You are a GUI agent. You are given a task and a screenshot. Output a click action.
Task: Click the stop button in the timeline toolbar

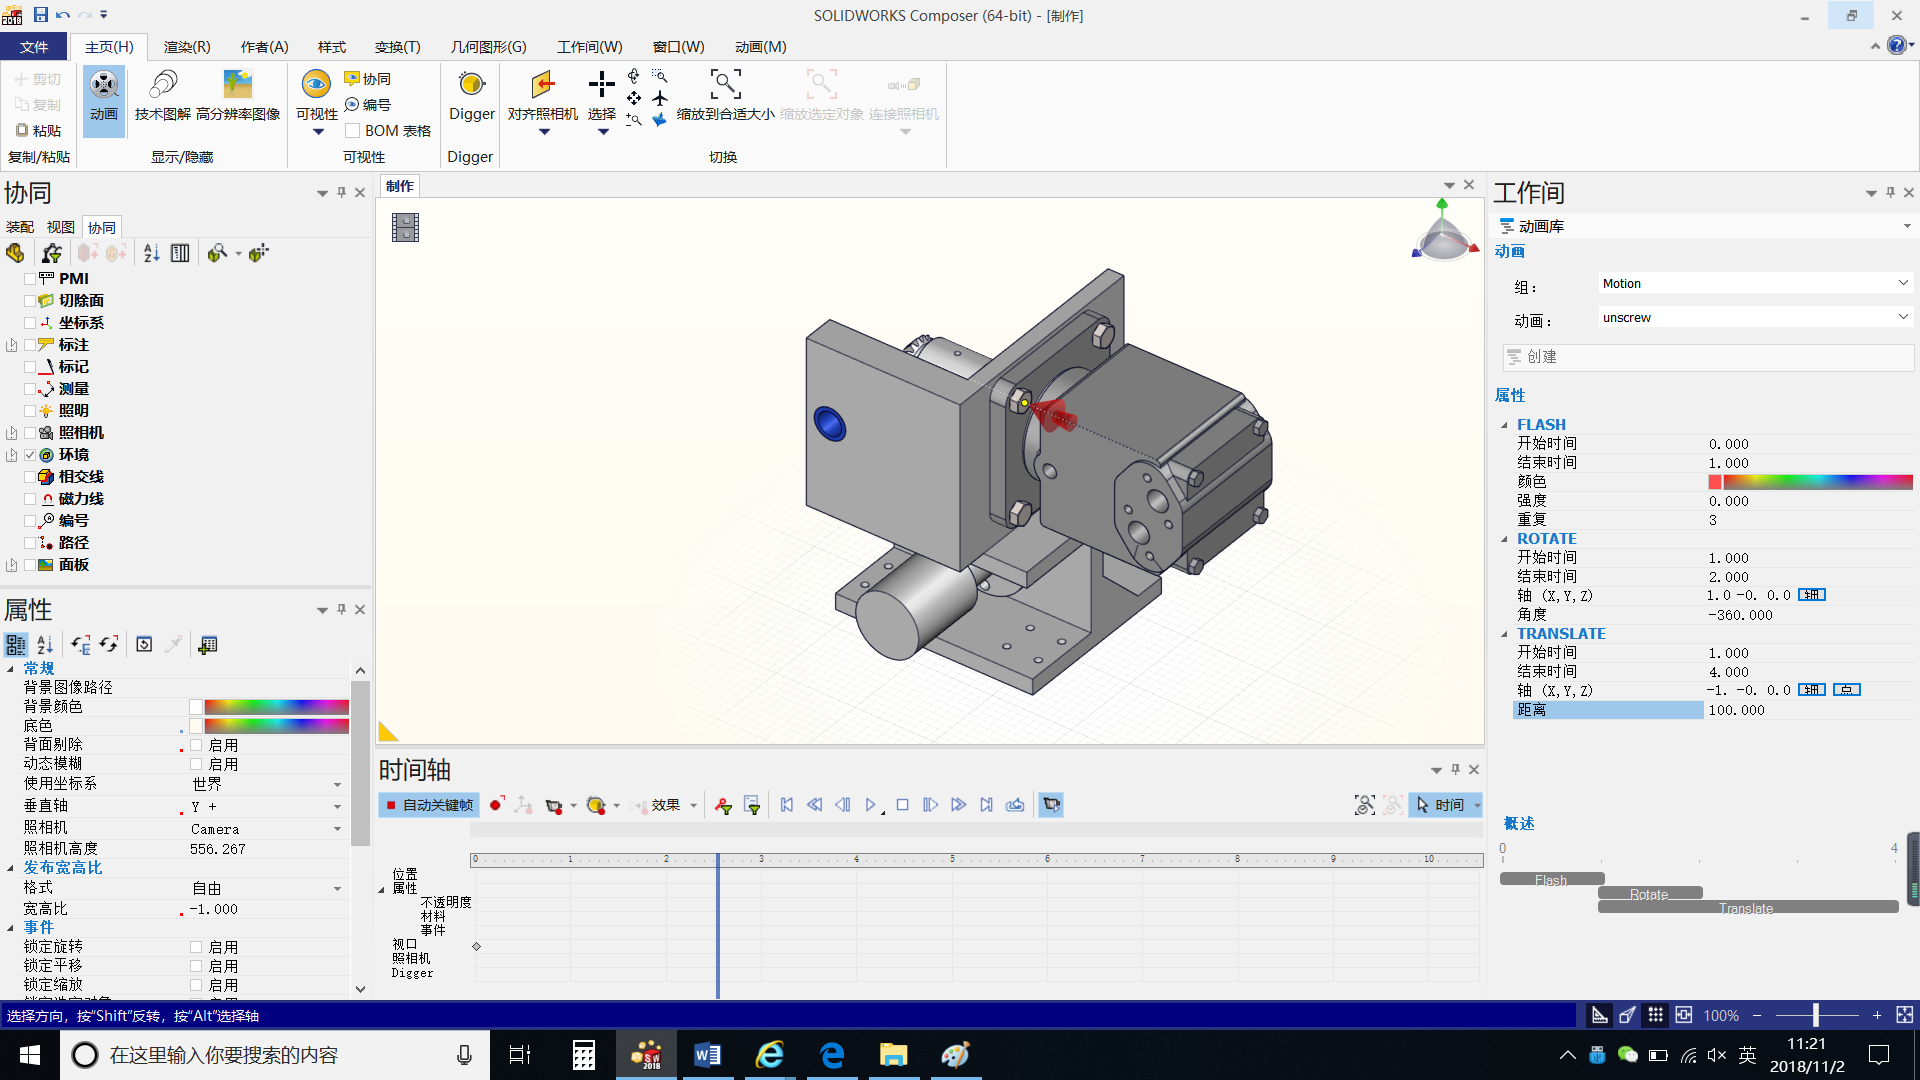coord(902,804)
